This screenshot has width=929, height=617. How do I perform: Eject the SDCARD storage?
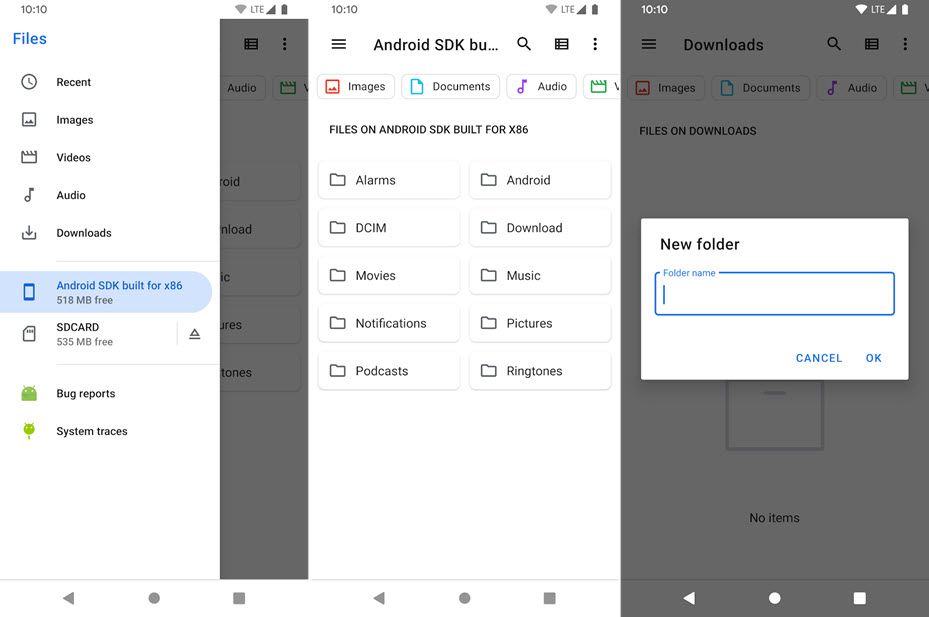pyautogui.click(x=194, y=333)
